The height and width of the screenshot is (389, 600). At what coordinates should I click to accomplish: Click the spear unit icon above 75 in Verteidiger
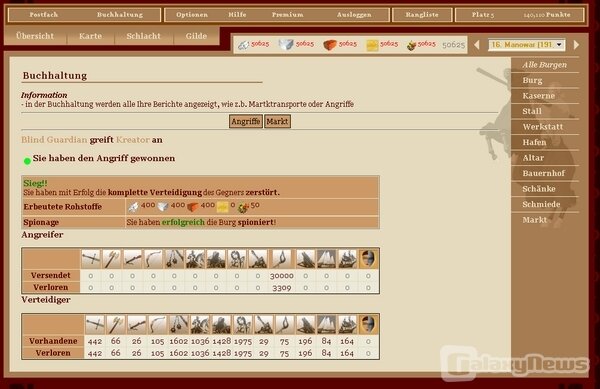[x=284, y=325]
